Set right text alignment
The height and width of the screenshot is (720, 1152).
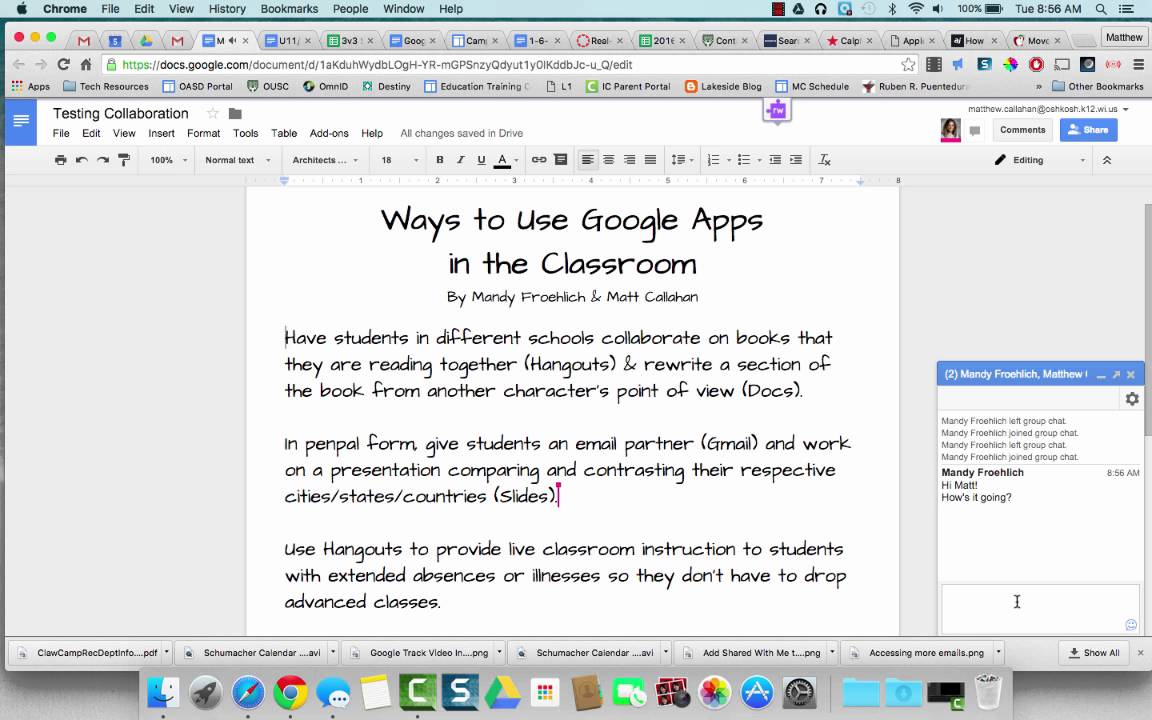(630, 160)
